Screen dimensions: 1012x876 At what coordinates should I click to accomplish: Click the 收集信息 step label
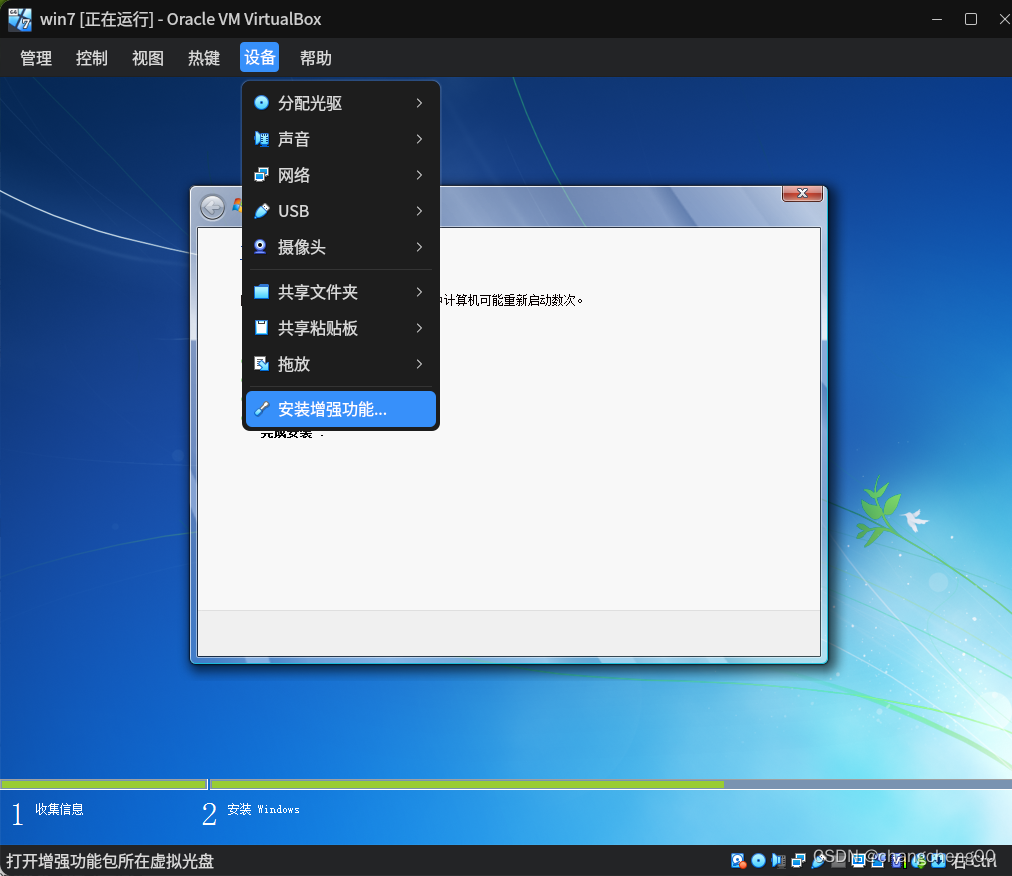click(59, 810)
